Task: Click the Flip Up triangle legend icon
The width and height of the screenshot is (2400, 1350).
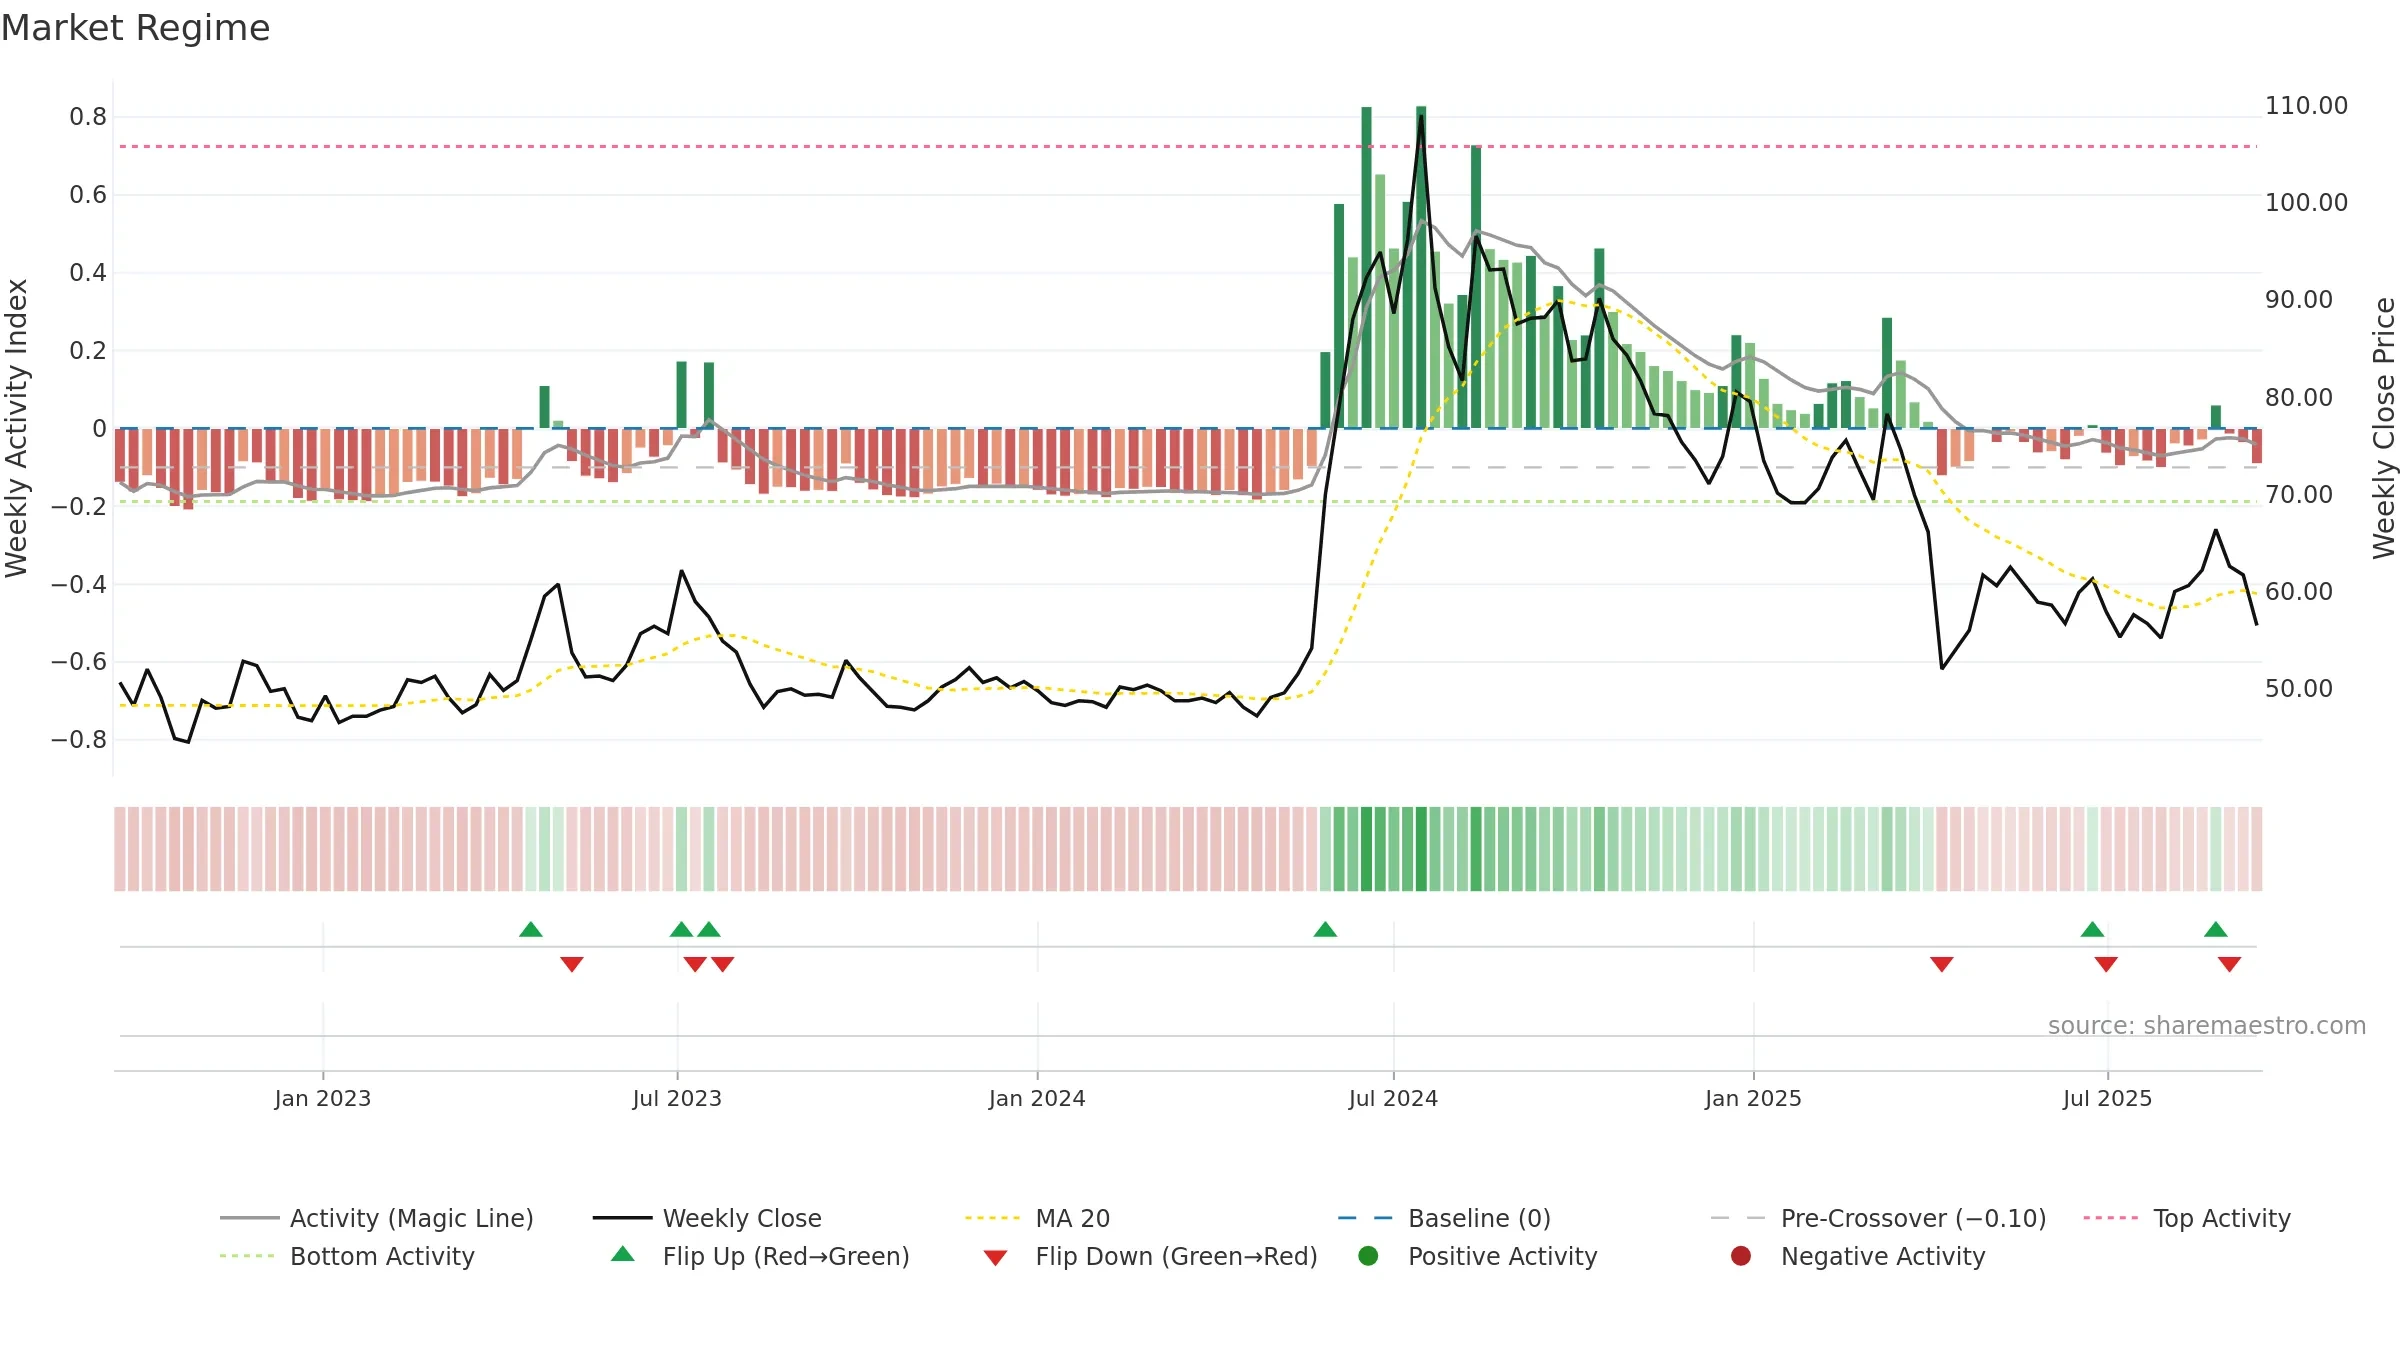Action: click(622, 1254)
